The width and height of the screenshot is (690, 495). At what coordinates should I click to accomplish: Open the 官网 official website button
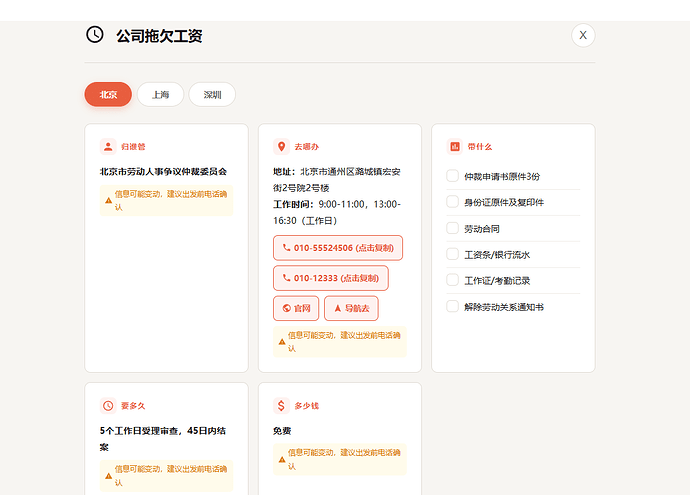point(296,308)
